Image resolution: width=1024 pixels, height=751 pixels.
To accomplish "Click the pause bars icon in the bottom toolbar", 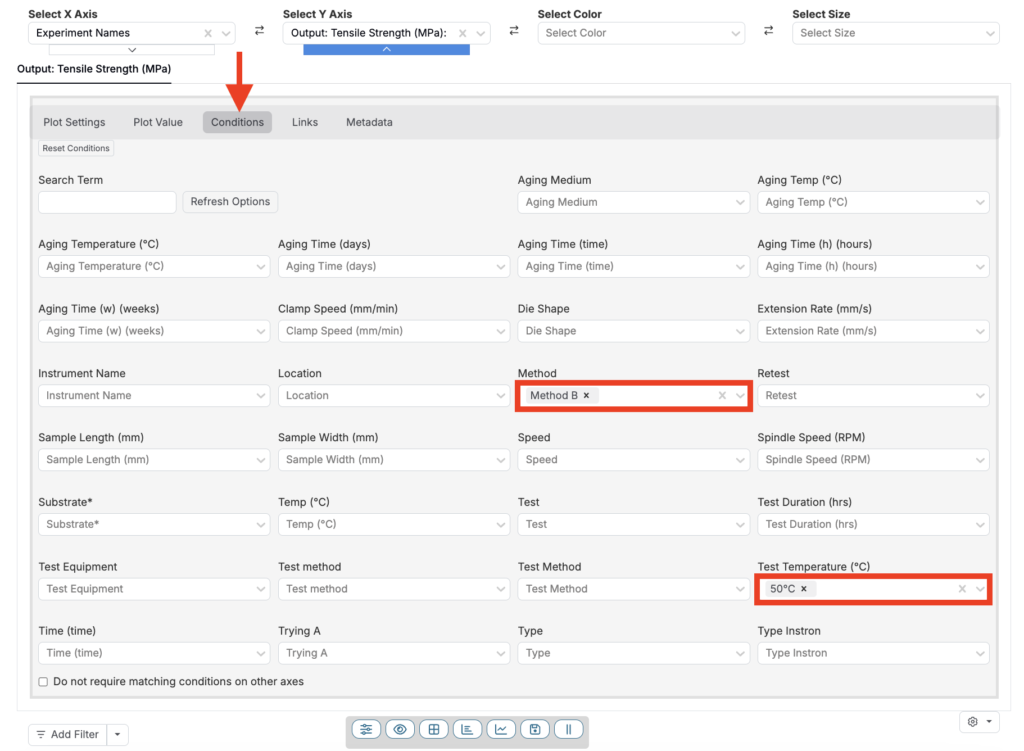I will [568, 729].
